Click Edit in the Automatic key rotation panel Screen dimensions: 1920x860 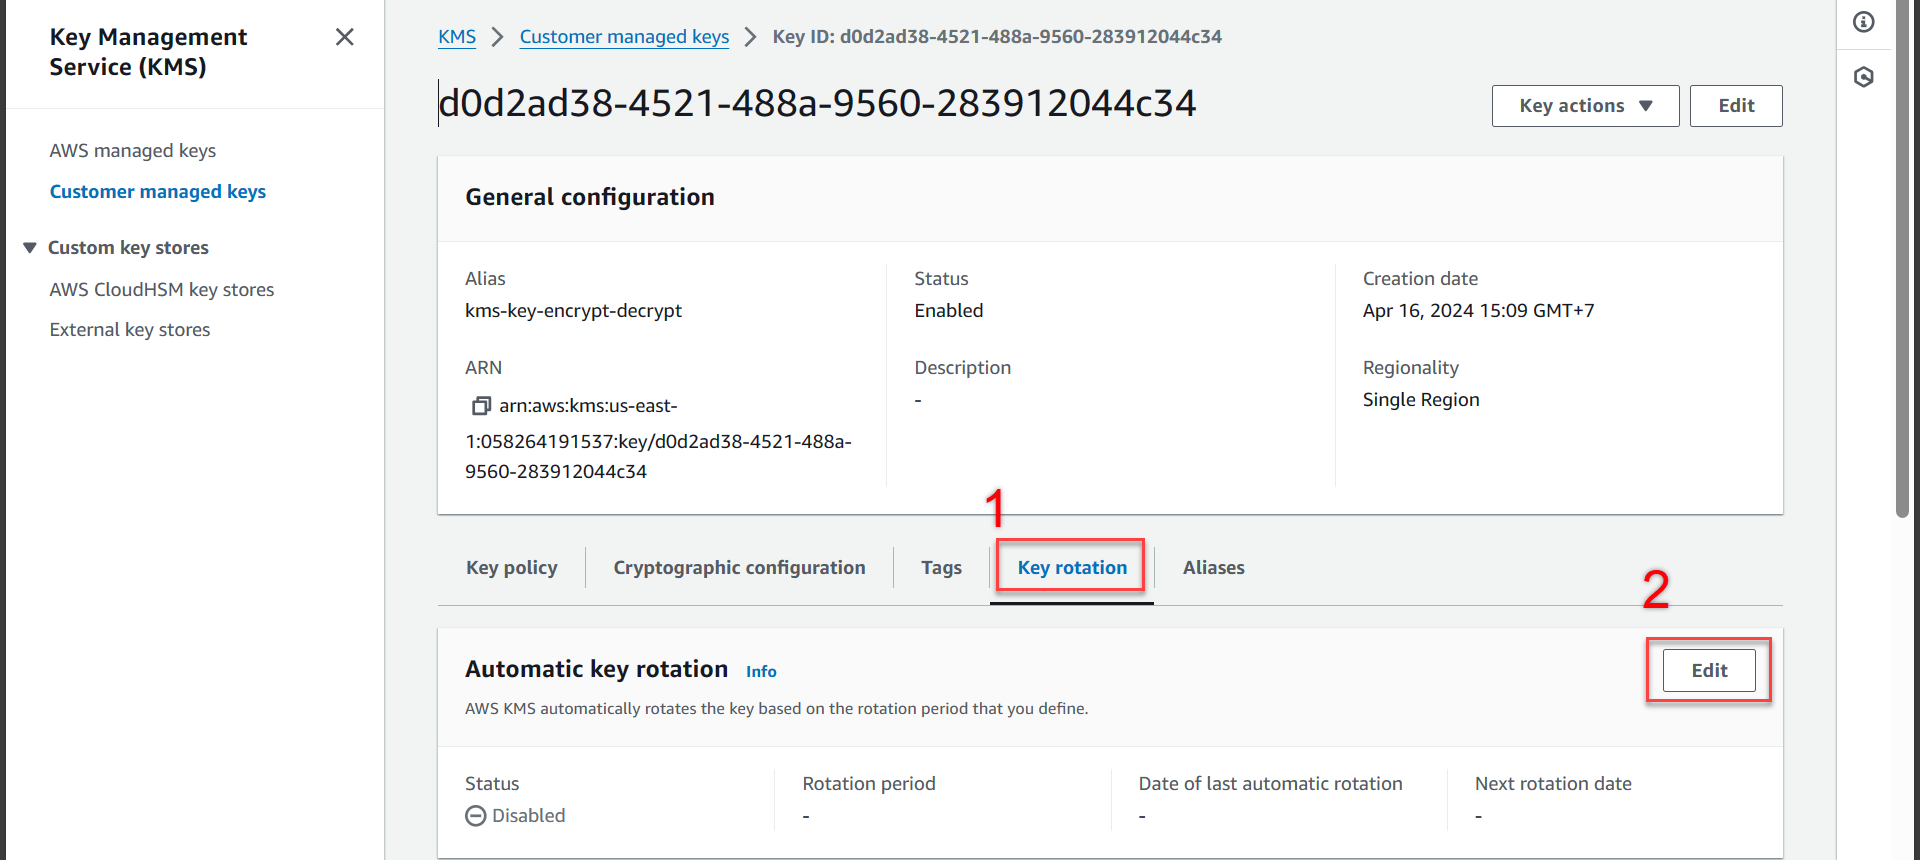point(1709,671)
